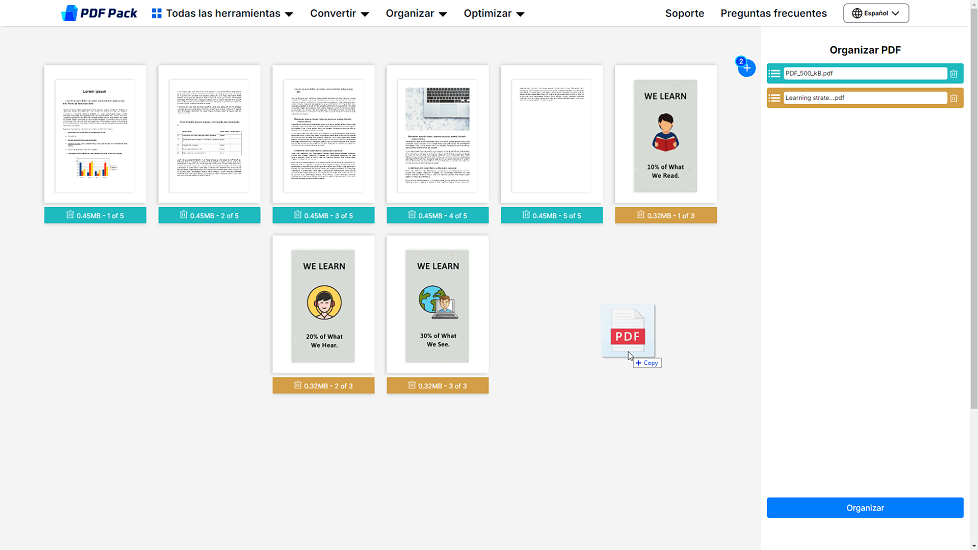This screenshot has height=550, width=978.
Task: Open the Todas las herramientas dropdown
Action: (x=222, y=14)
